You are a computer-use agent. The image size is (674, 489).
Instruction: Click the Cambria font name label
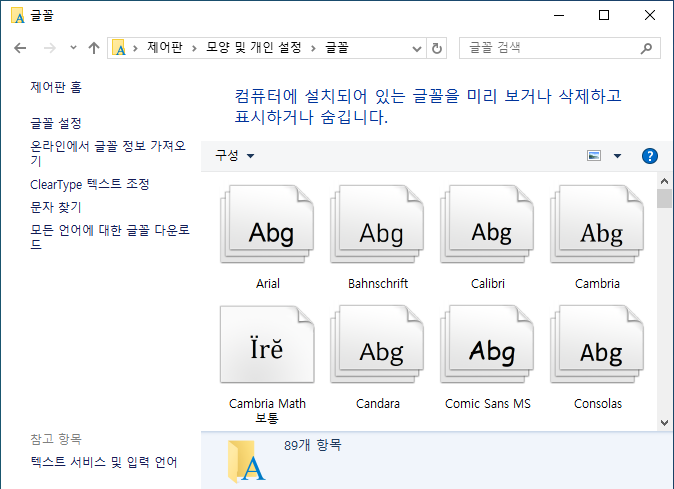point(597,284)
